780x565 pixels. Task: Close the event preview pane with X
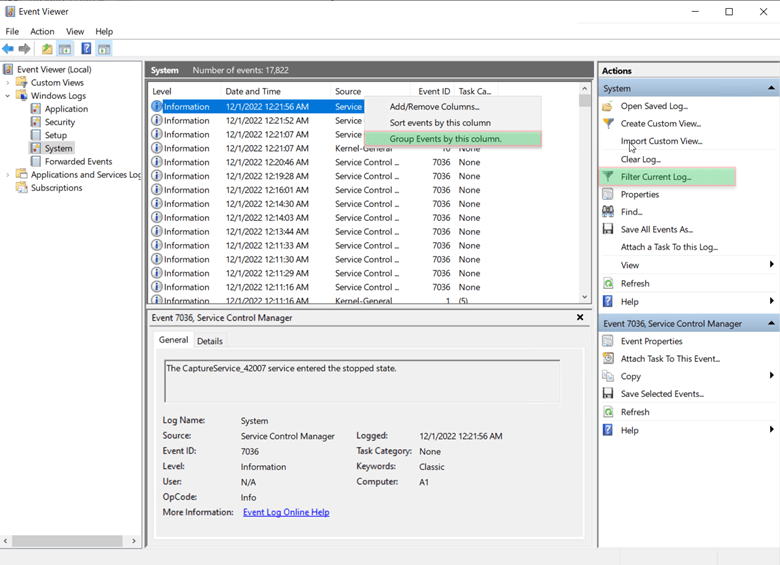pyautogui.click(x=580, y=317)
